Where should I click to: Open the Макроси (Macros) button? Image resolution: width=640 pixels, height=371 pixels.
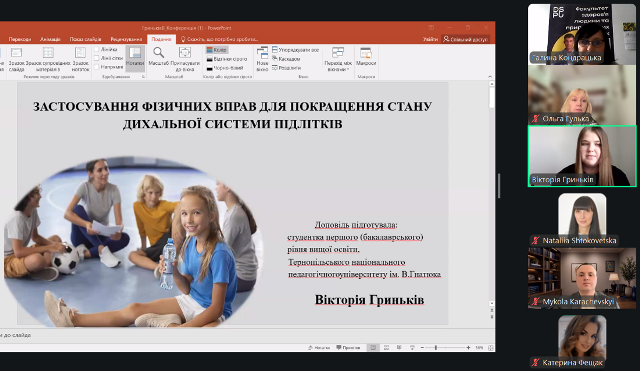(x=366, y=57)
